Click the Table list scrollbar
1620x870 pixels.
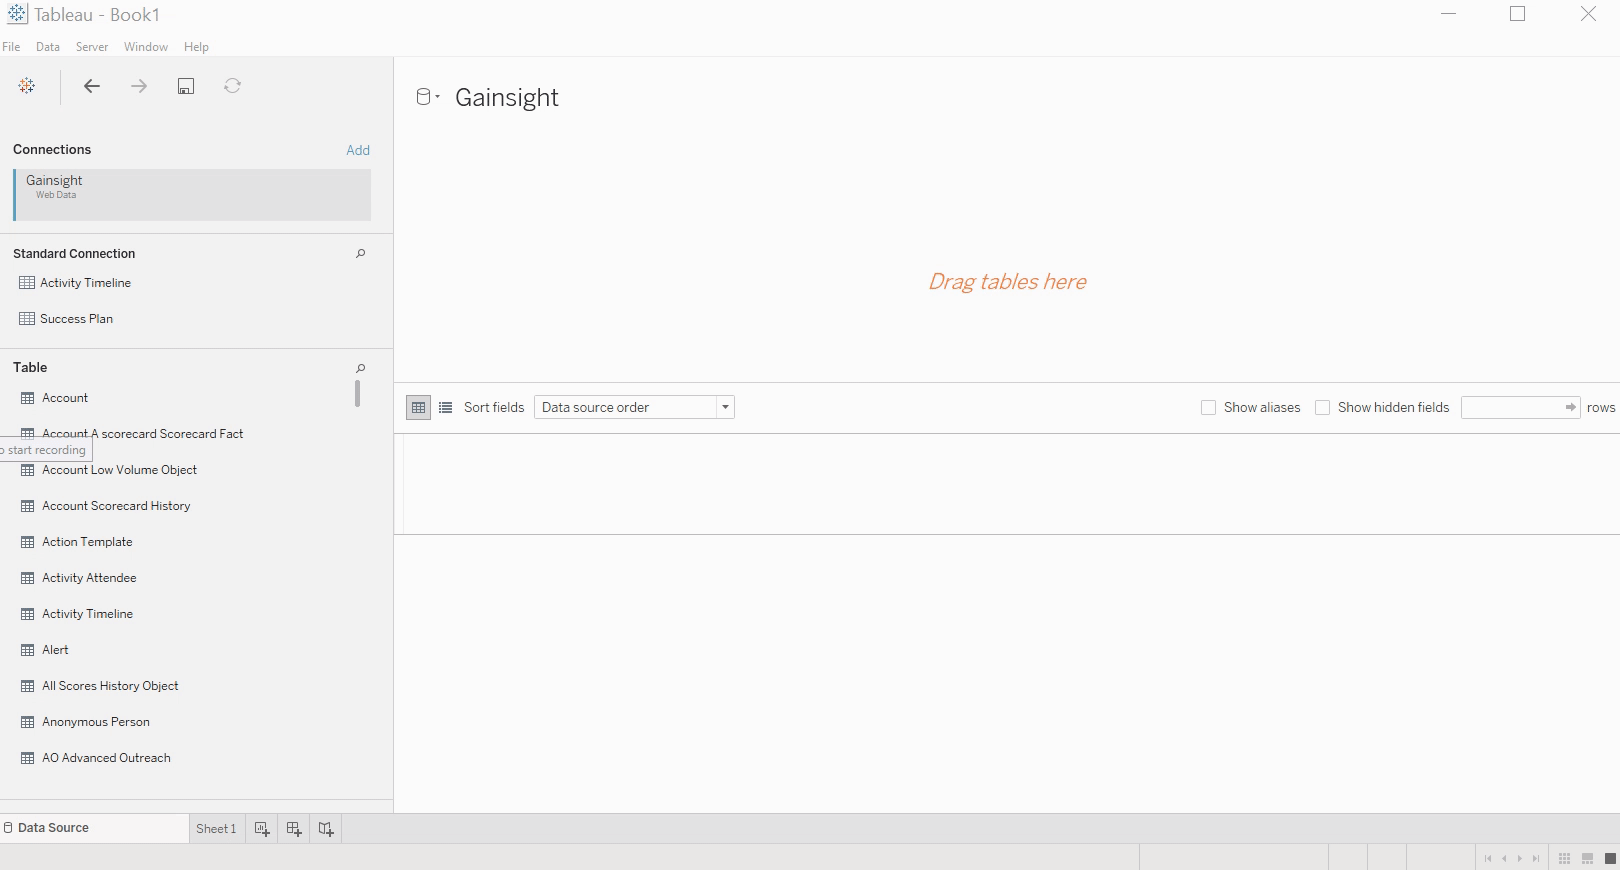pyautogui.click(x=357, y=393)
